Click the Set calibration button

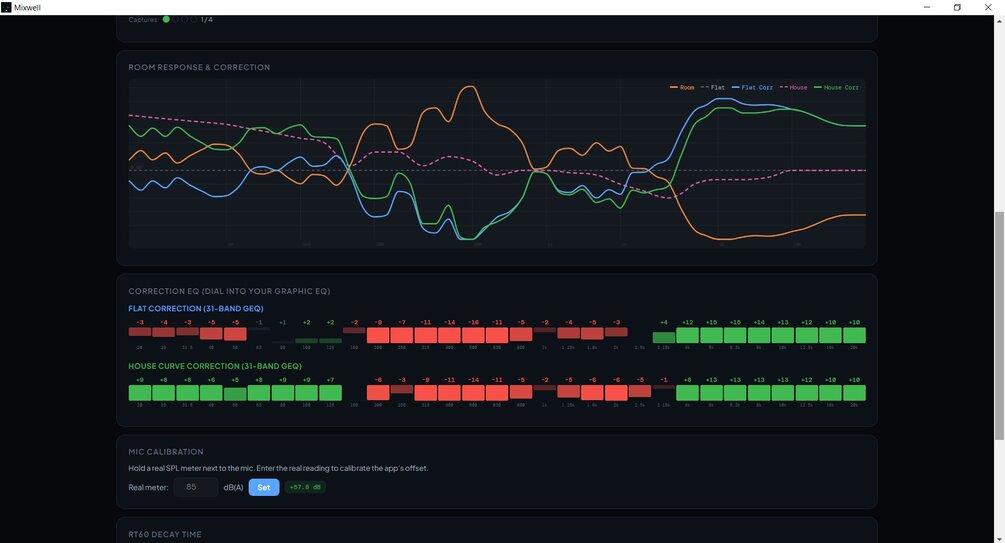[x=263, y=487]
